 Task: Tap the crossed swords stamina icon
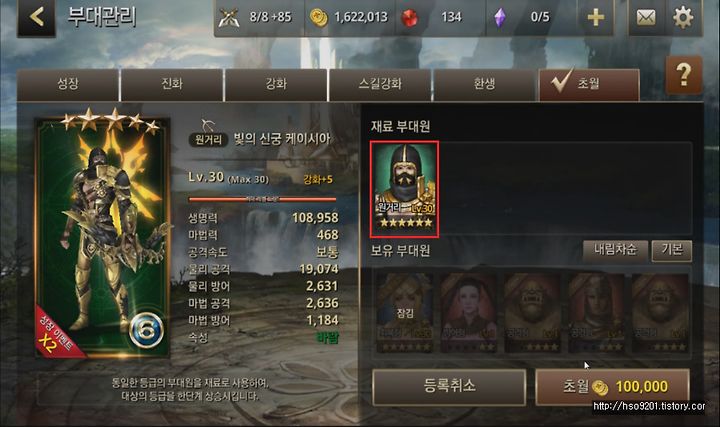(x=229, y=18)
